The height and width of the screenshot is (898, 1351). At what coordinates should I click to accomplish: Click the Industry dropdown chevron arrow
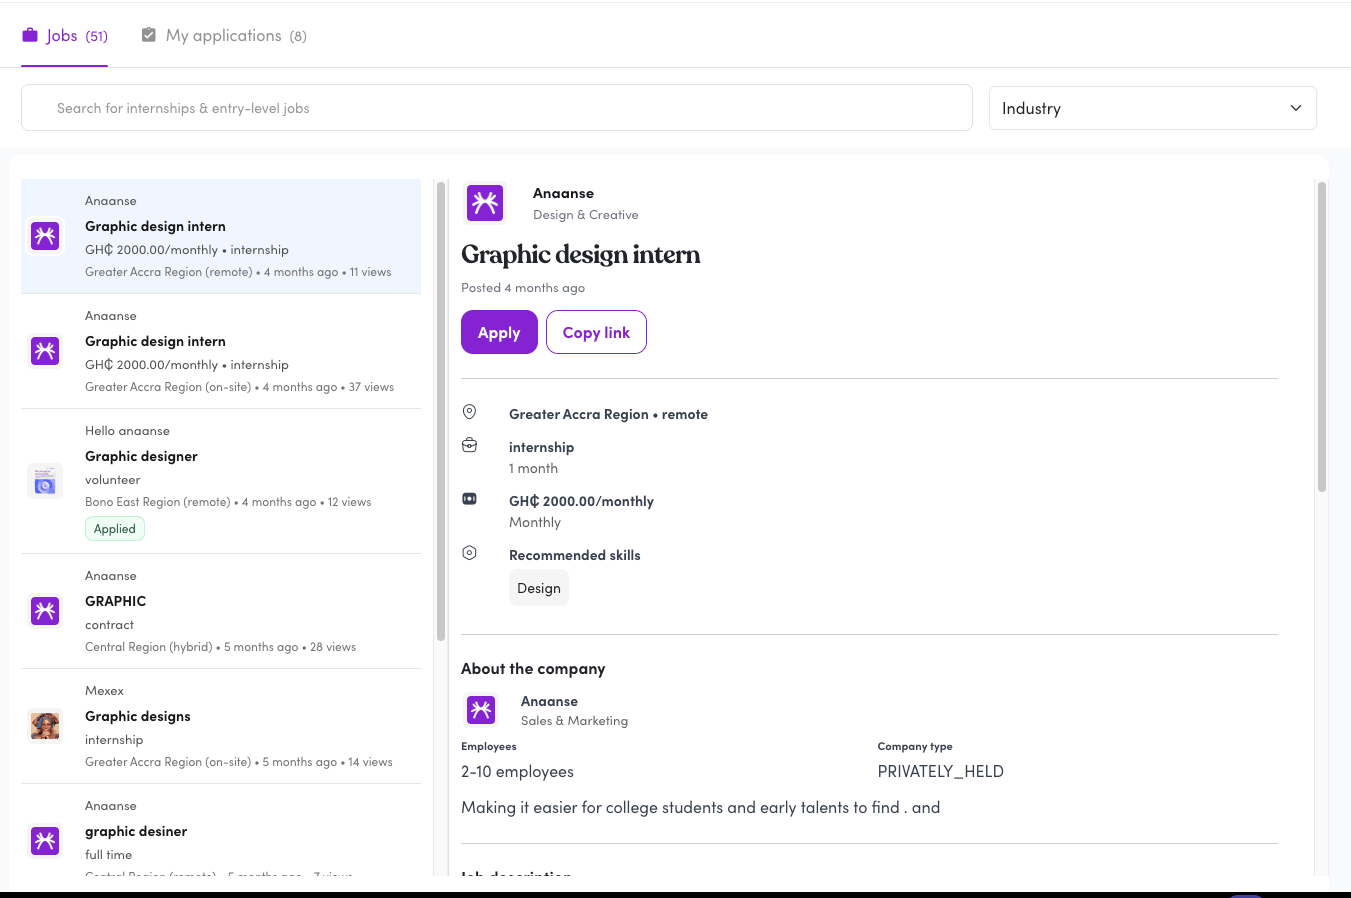pyautogui.click(x=1296, y=108)
